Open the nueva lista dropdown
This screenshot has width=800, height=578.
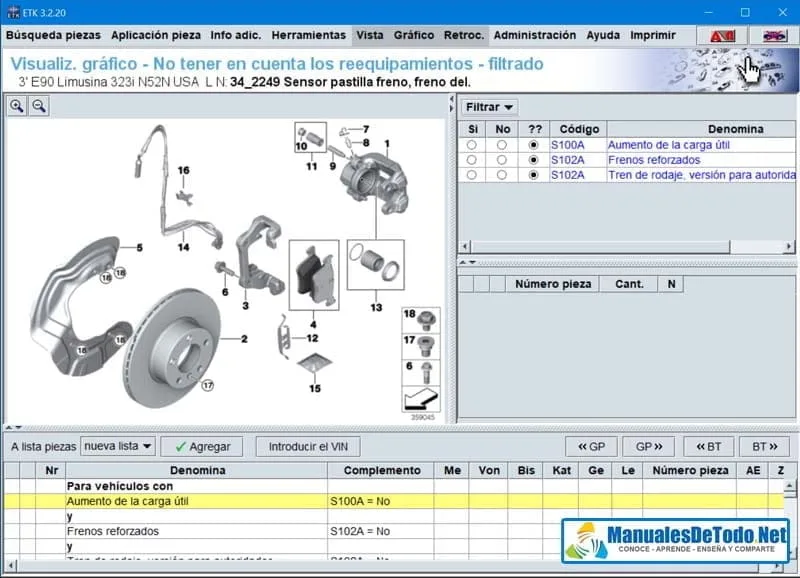coord(118,446)
